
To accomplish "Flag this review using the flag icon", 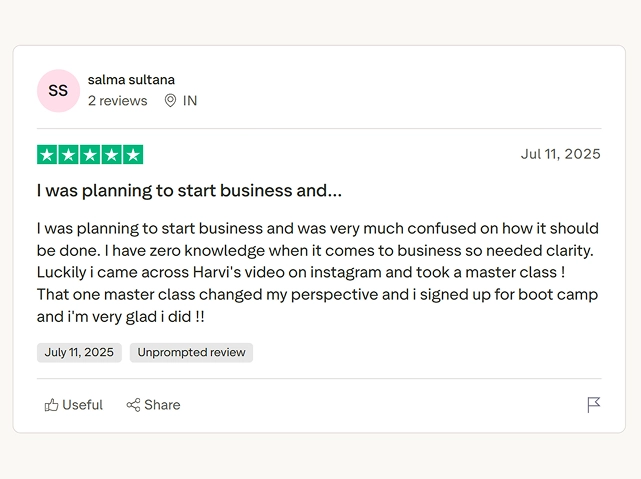I will pyautogui.click(x=594, y=405).
